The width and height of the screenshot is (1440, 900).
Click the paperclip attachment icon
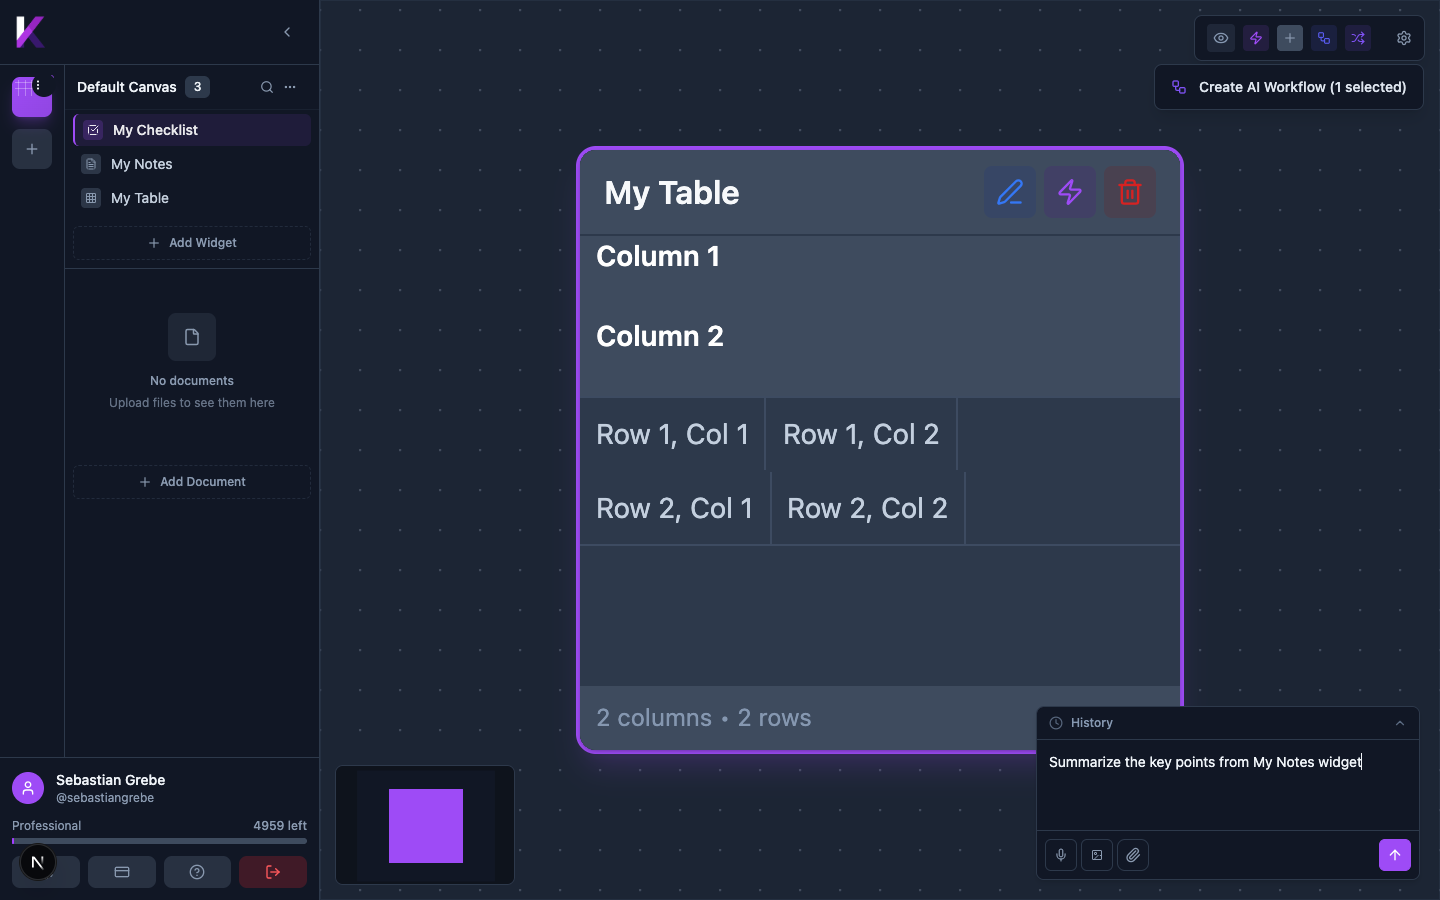1133,855
